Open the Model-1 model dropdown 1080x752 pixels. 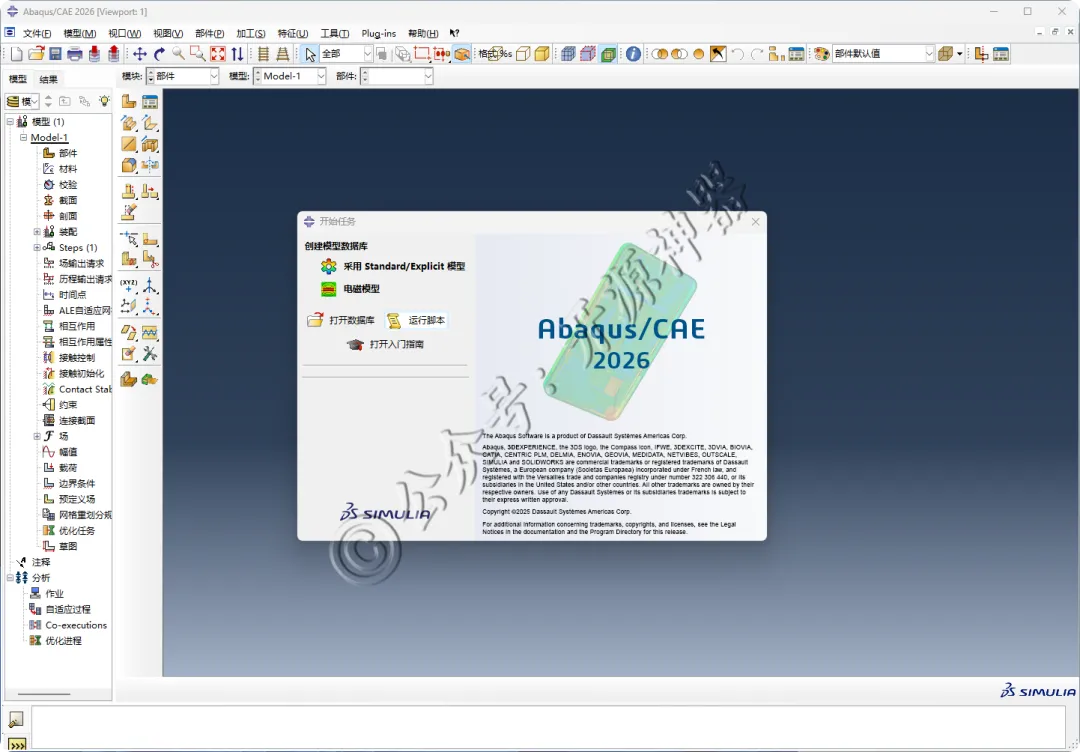[290, 76]
